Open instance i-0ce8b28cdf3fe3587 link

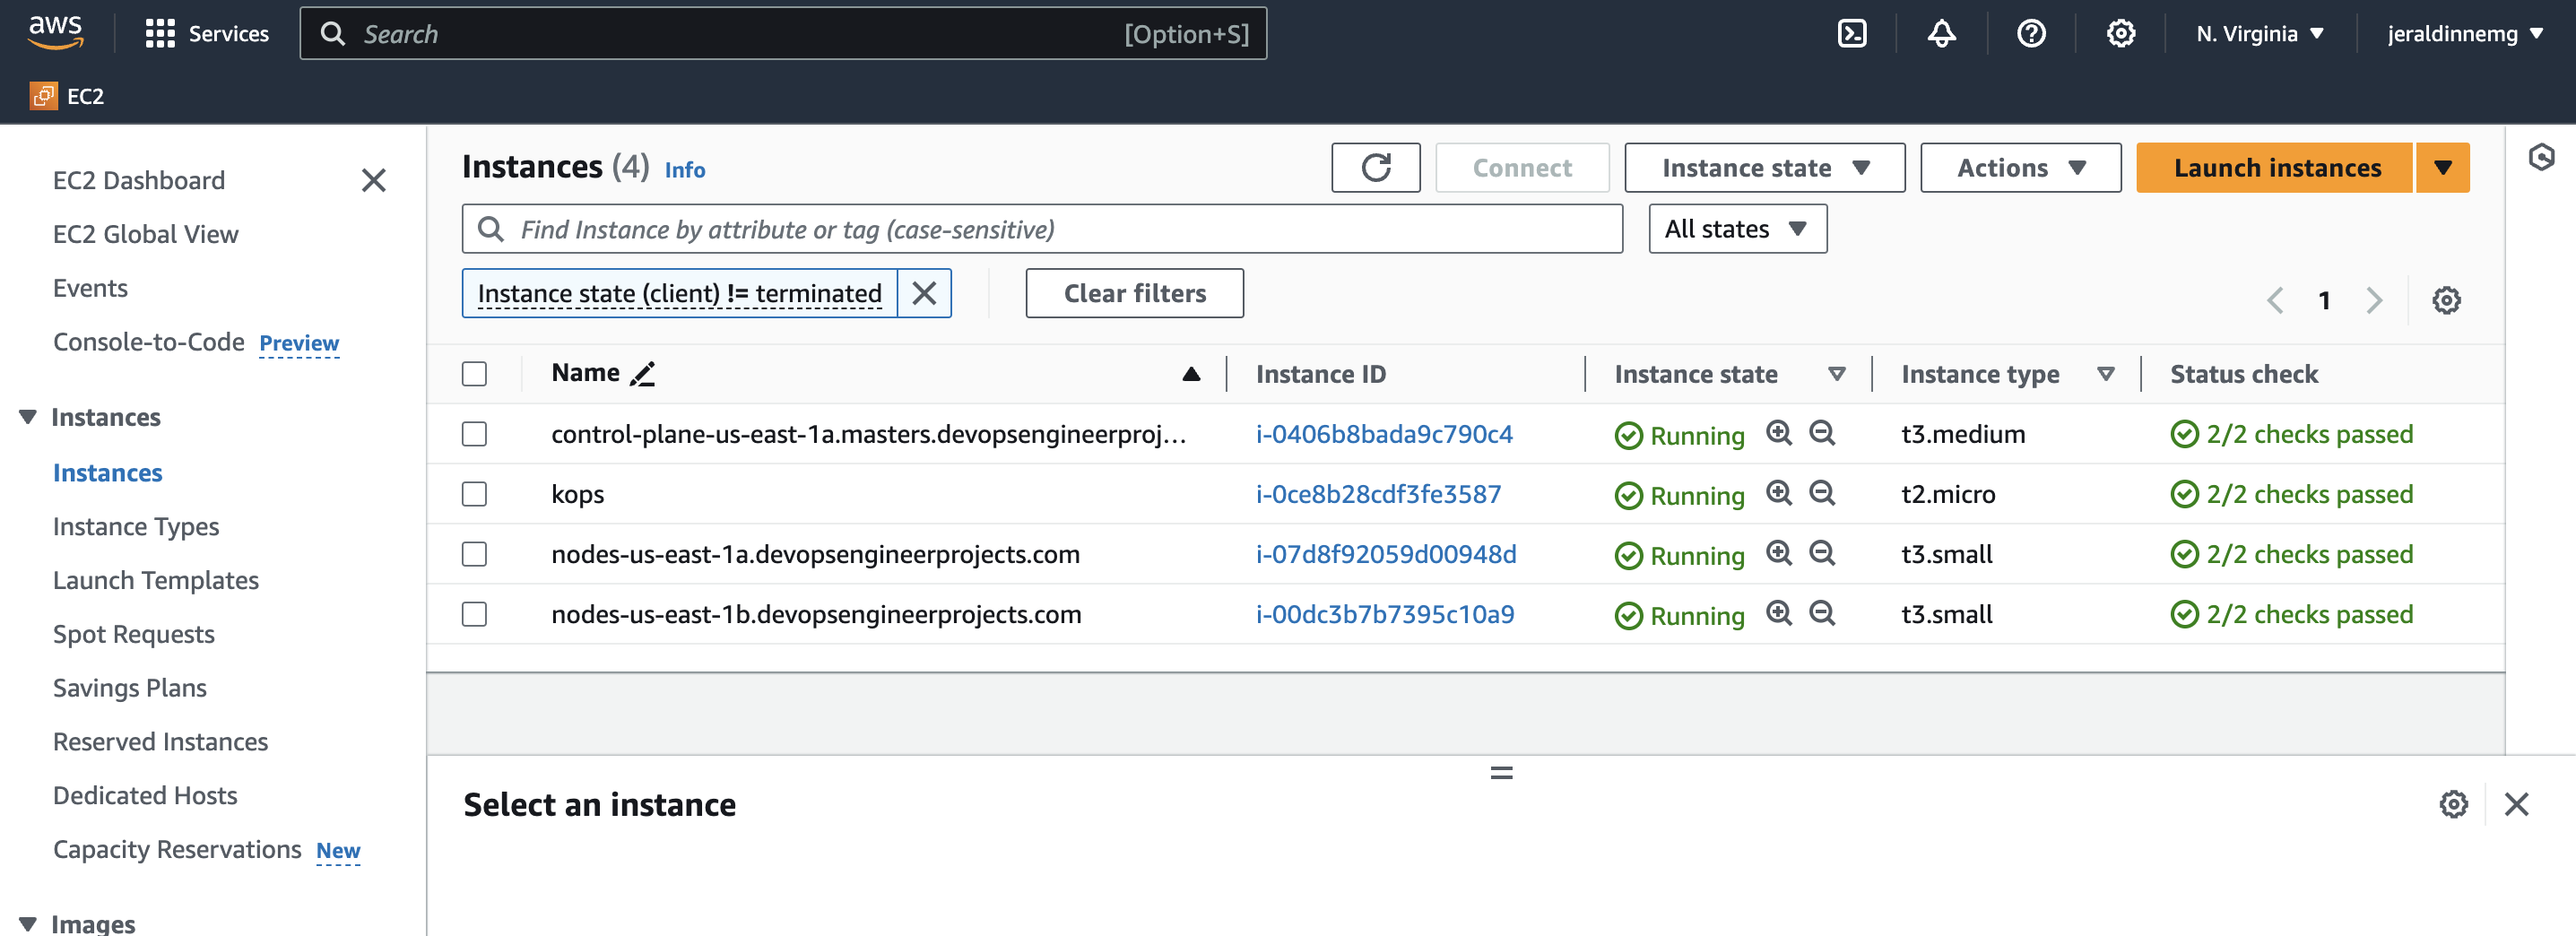pyautogui.click(x=1378, y=494)
